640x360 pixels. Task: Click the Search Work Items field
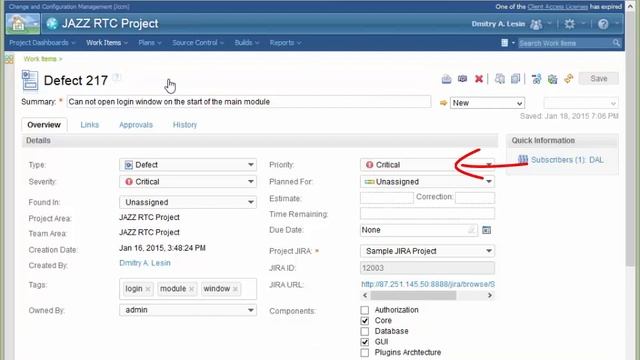[565, 43]
